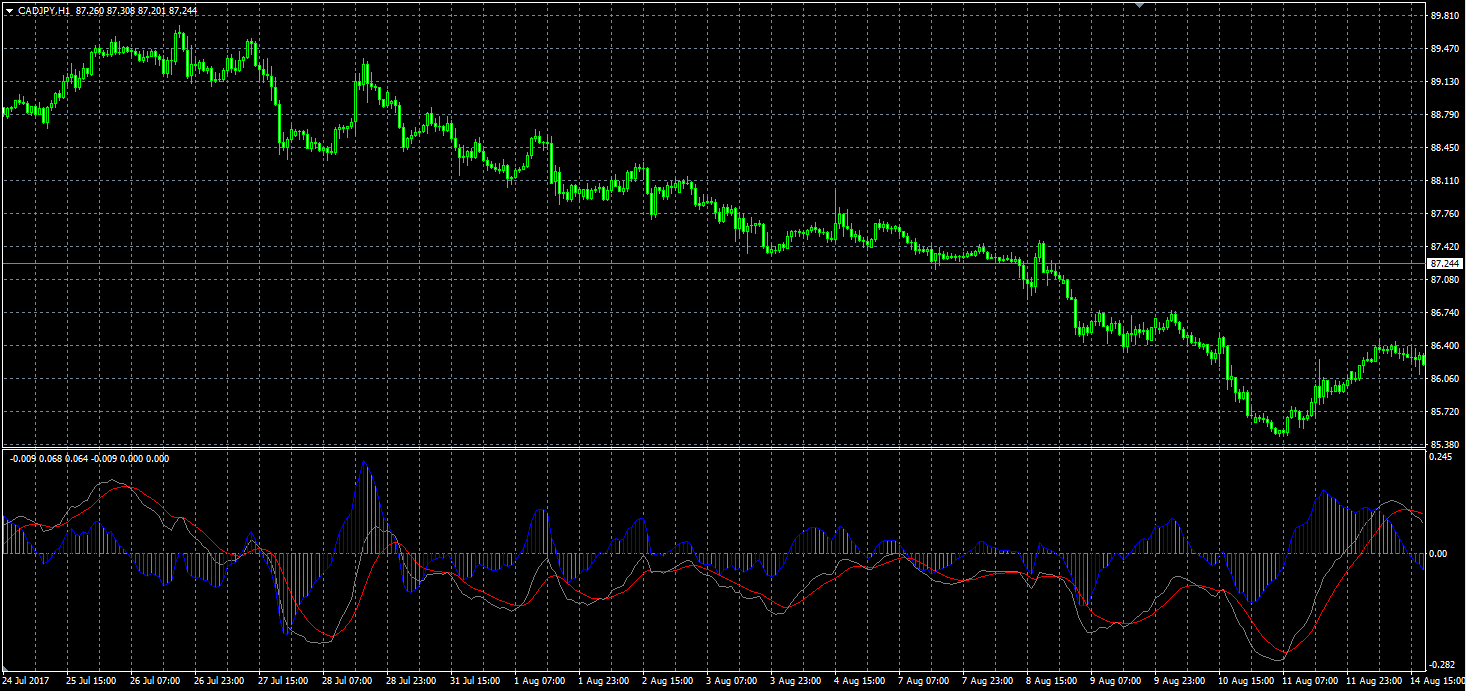Click the 10 Aug 15:00 time label
The width and height of the screenshot is (1466, 691).
[x=1244, y=680]
